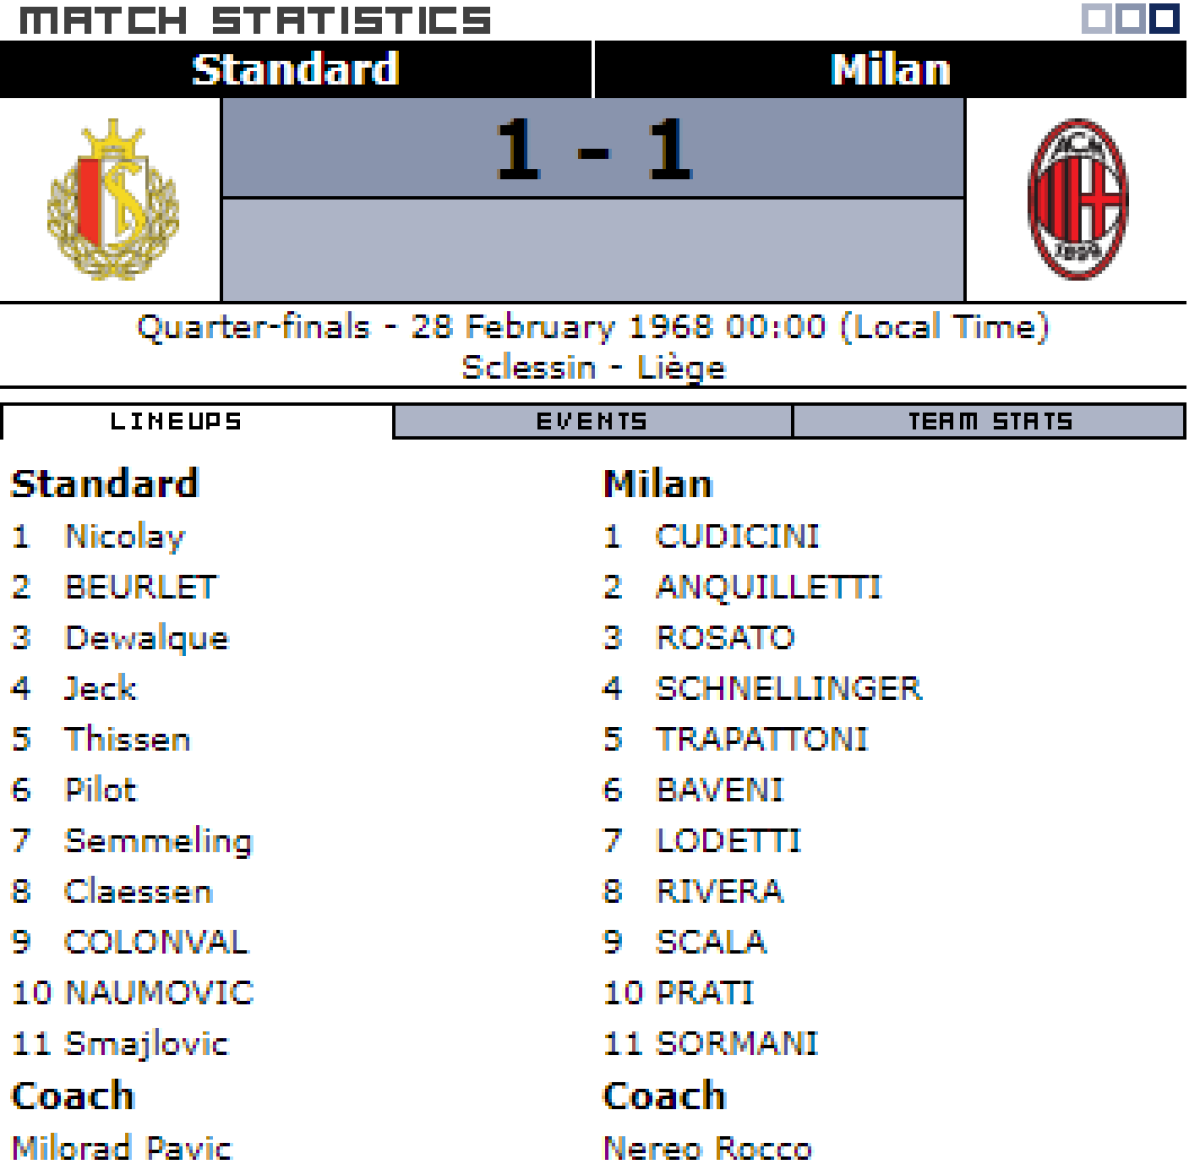Click the Milan team name in header
The image size is (1200, 1170).
[x=890, y=70]
